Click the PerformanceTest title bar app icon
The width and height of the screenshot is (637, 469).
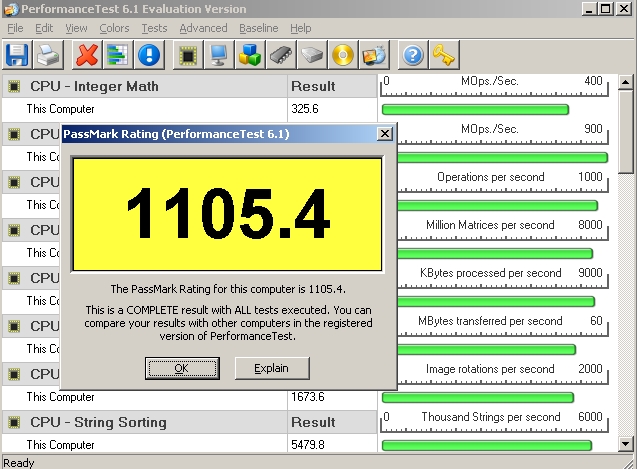11,9
